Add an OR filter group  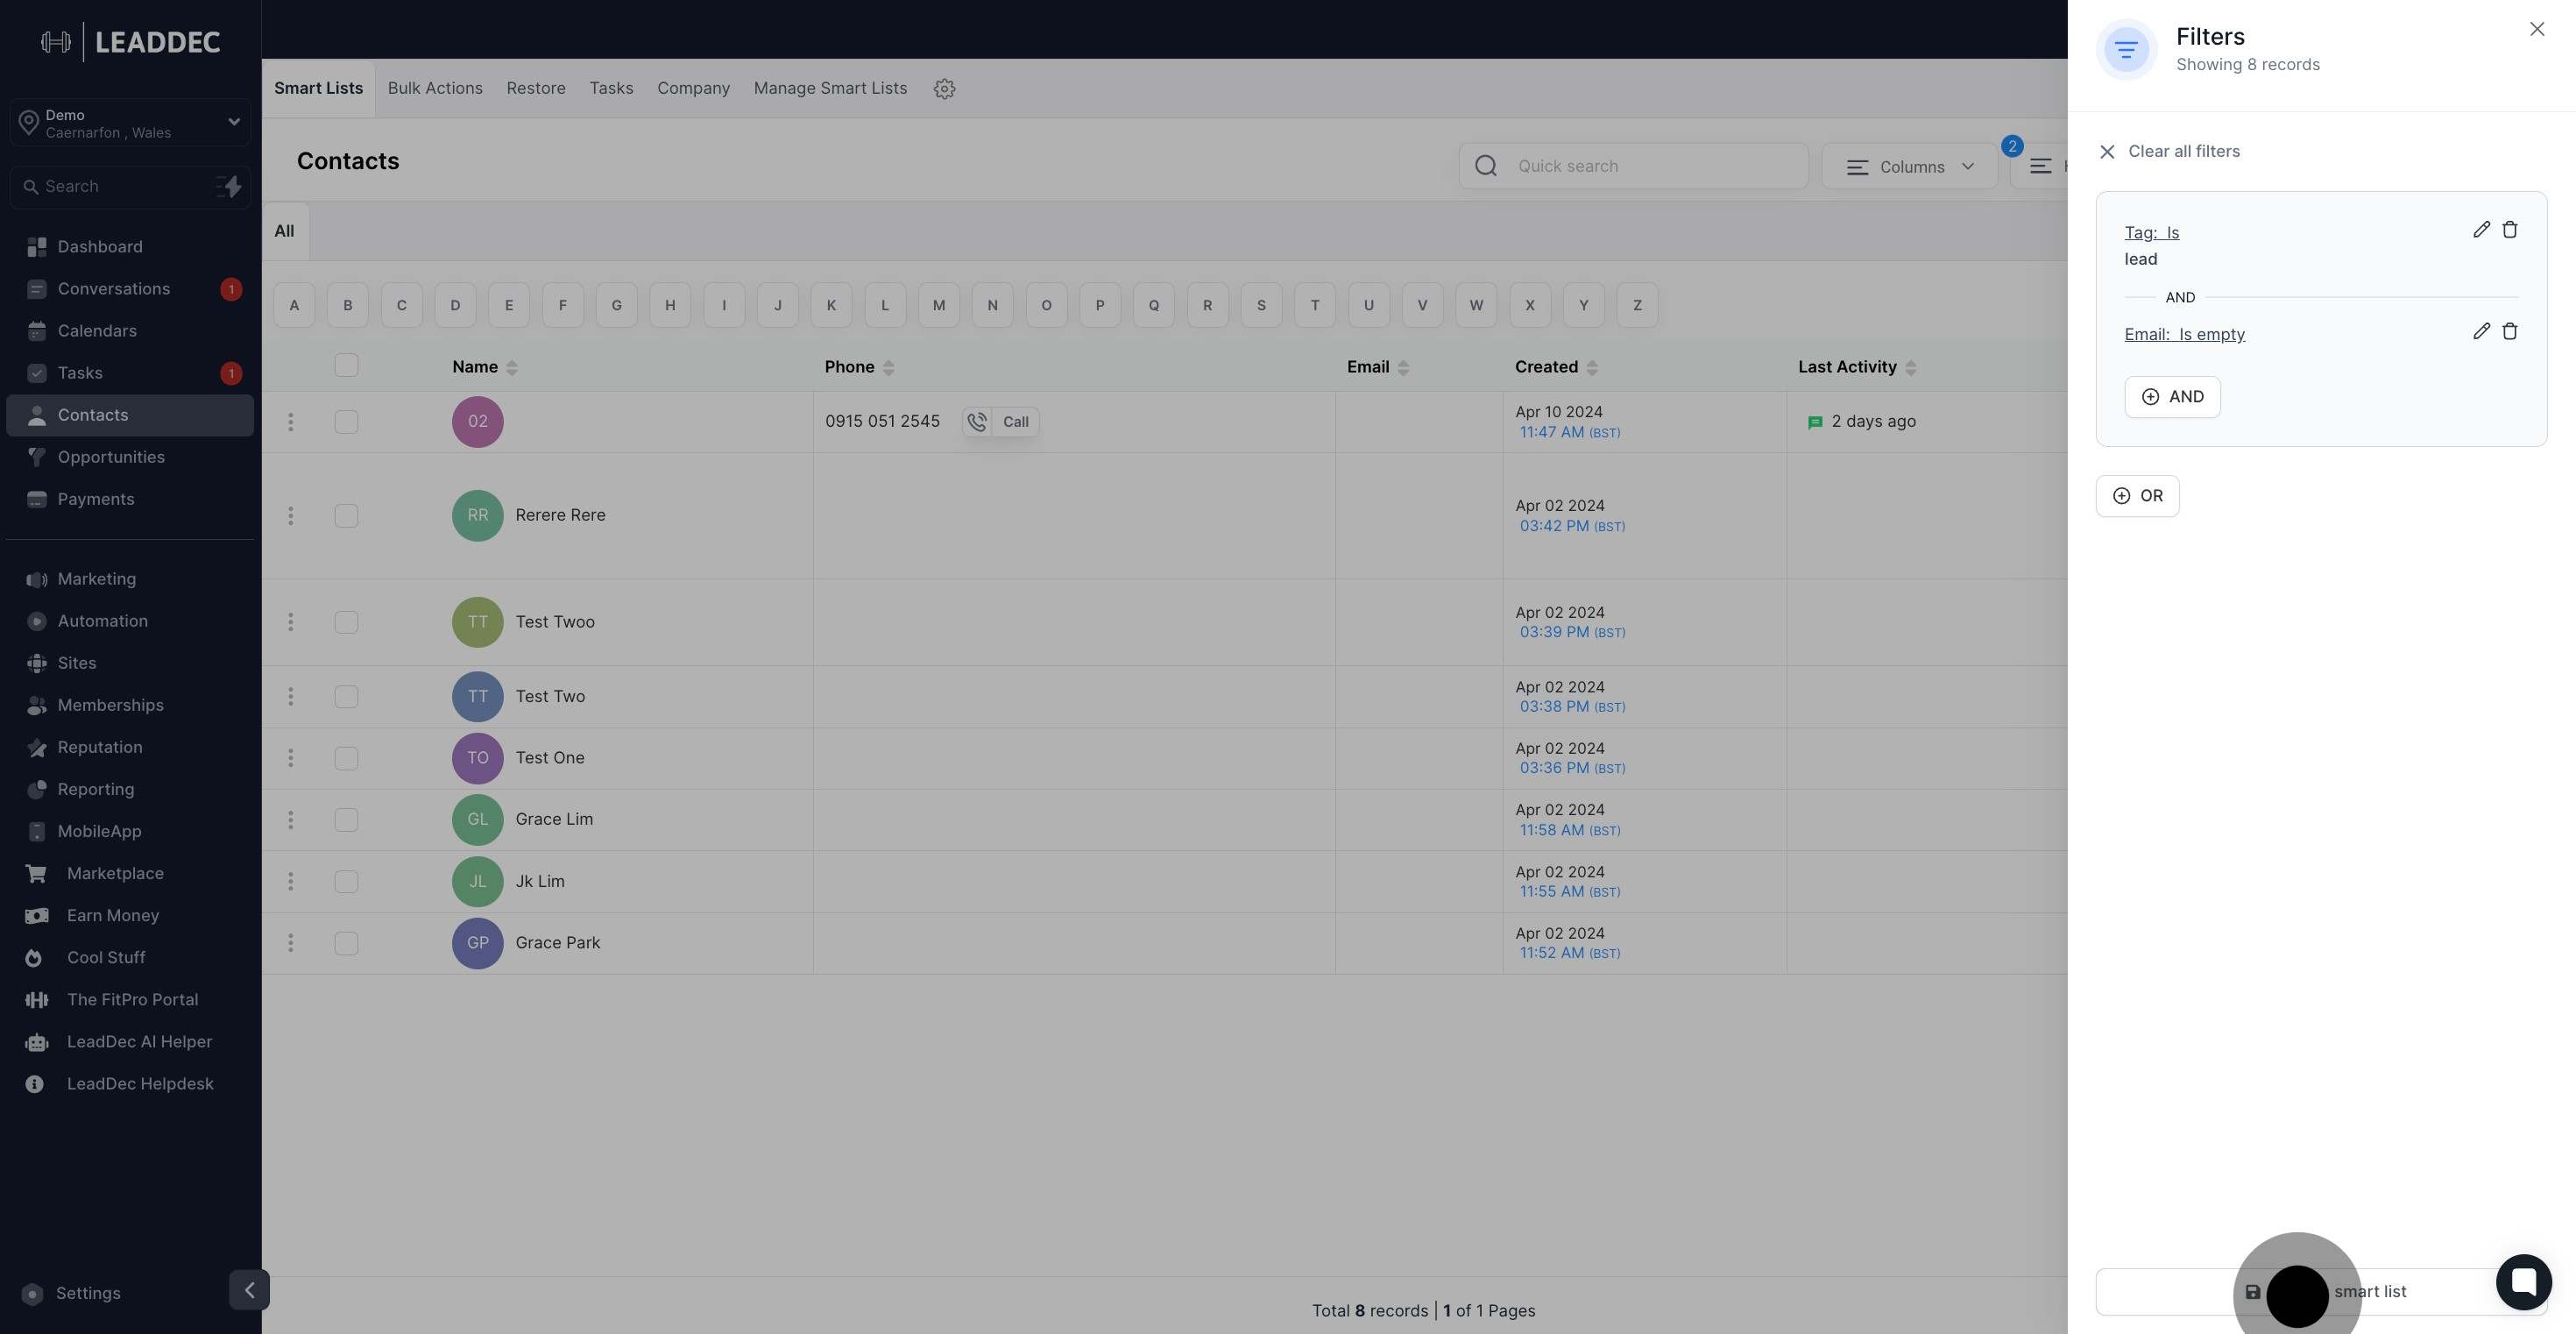coord(2137,496)
